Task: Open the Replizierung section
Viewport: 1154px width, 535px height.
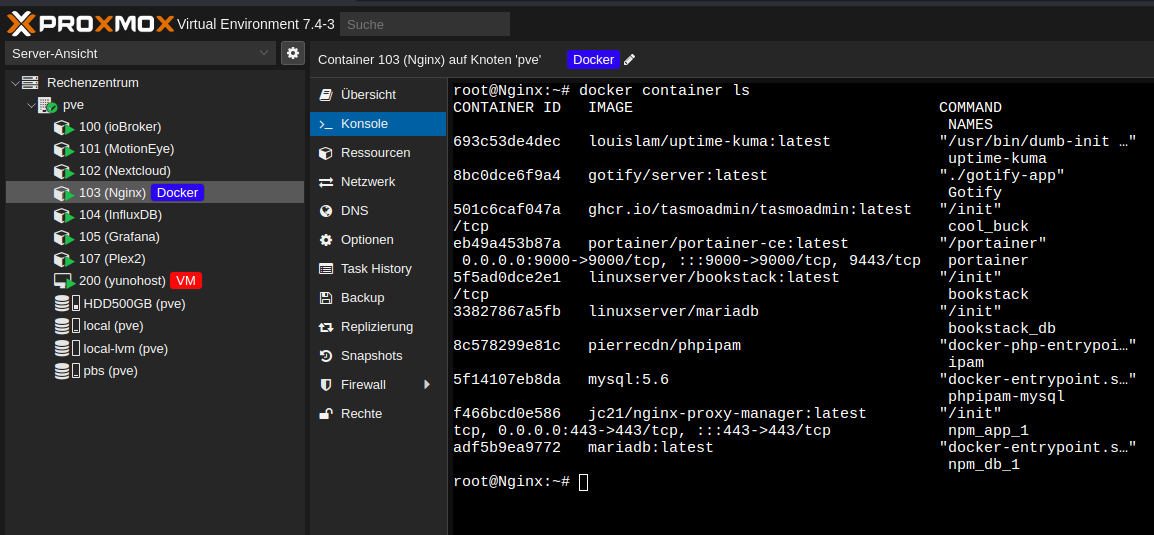Action: [x=378, y=327]
